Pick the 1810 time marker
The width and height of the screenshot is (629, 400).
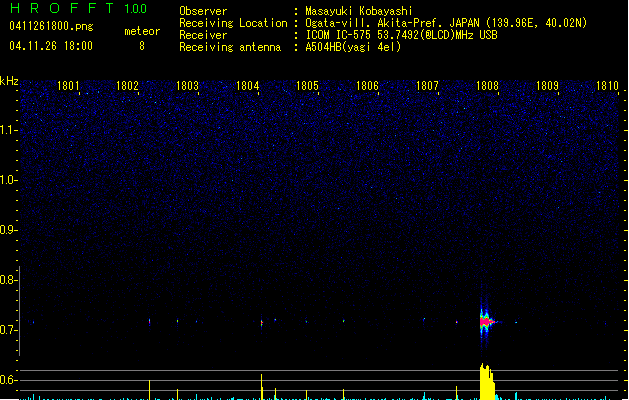606,86
